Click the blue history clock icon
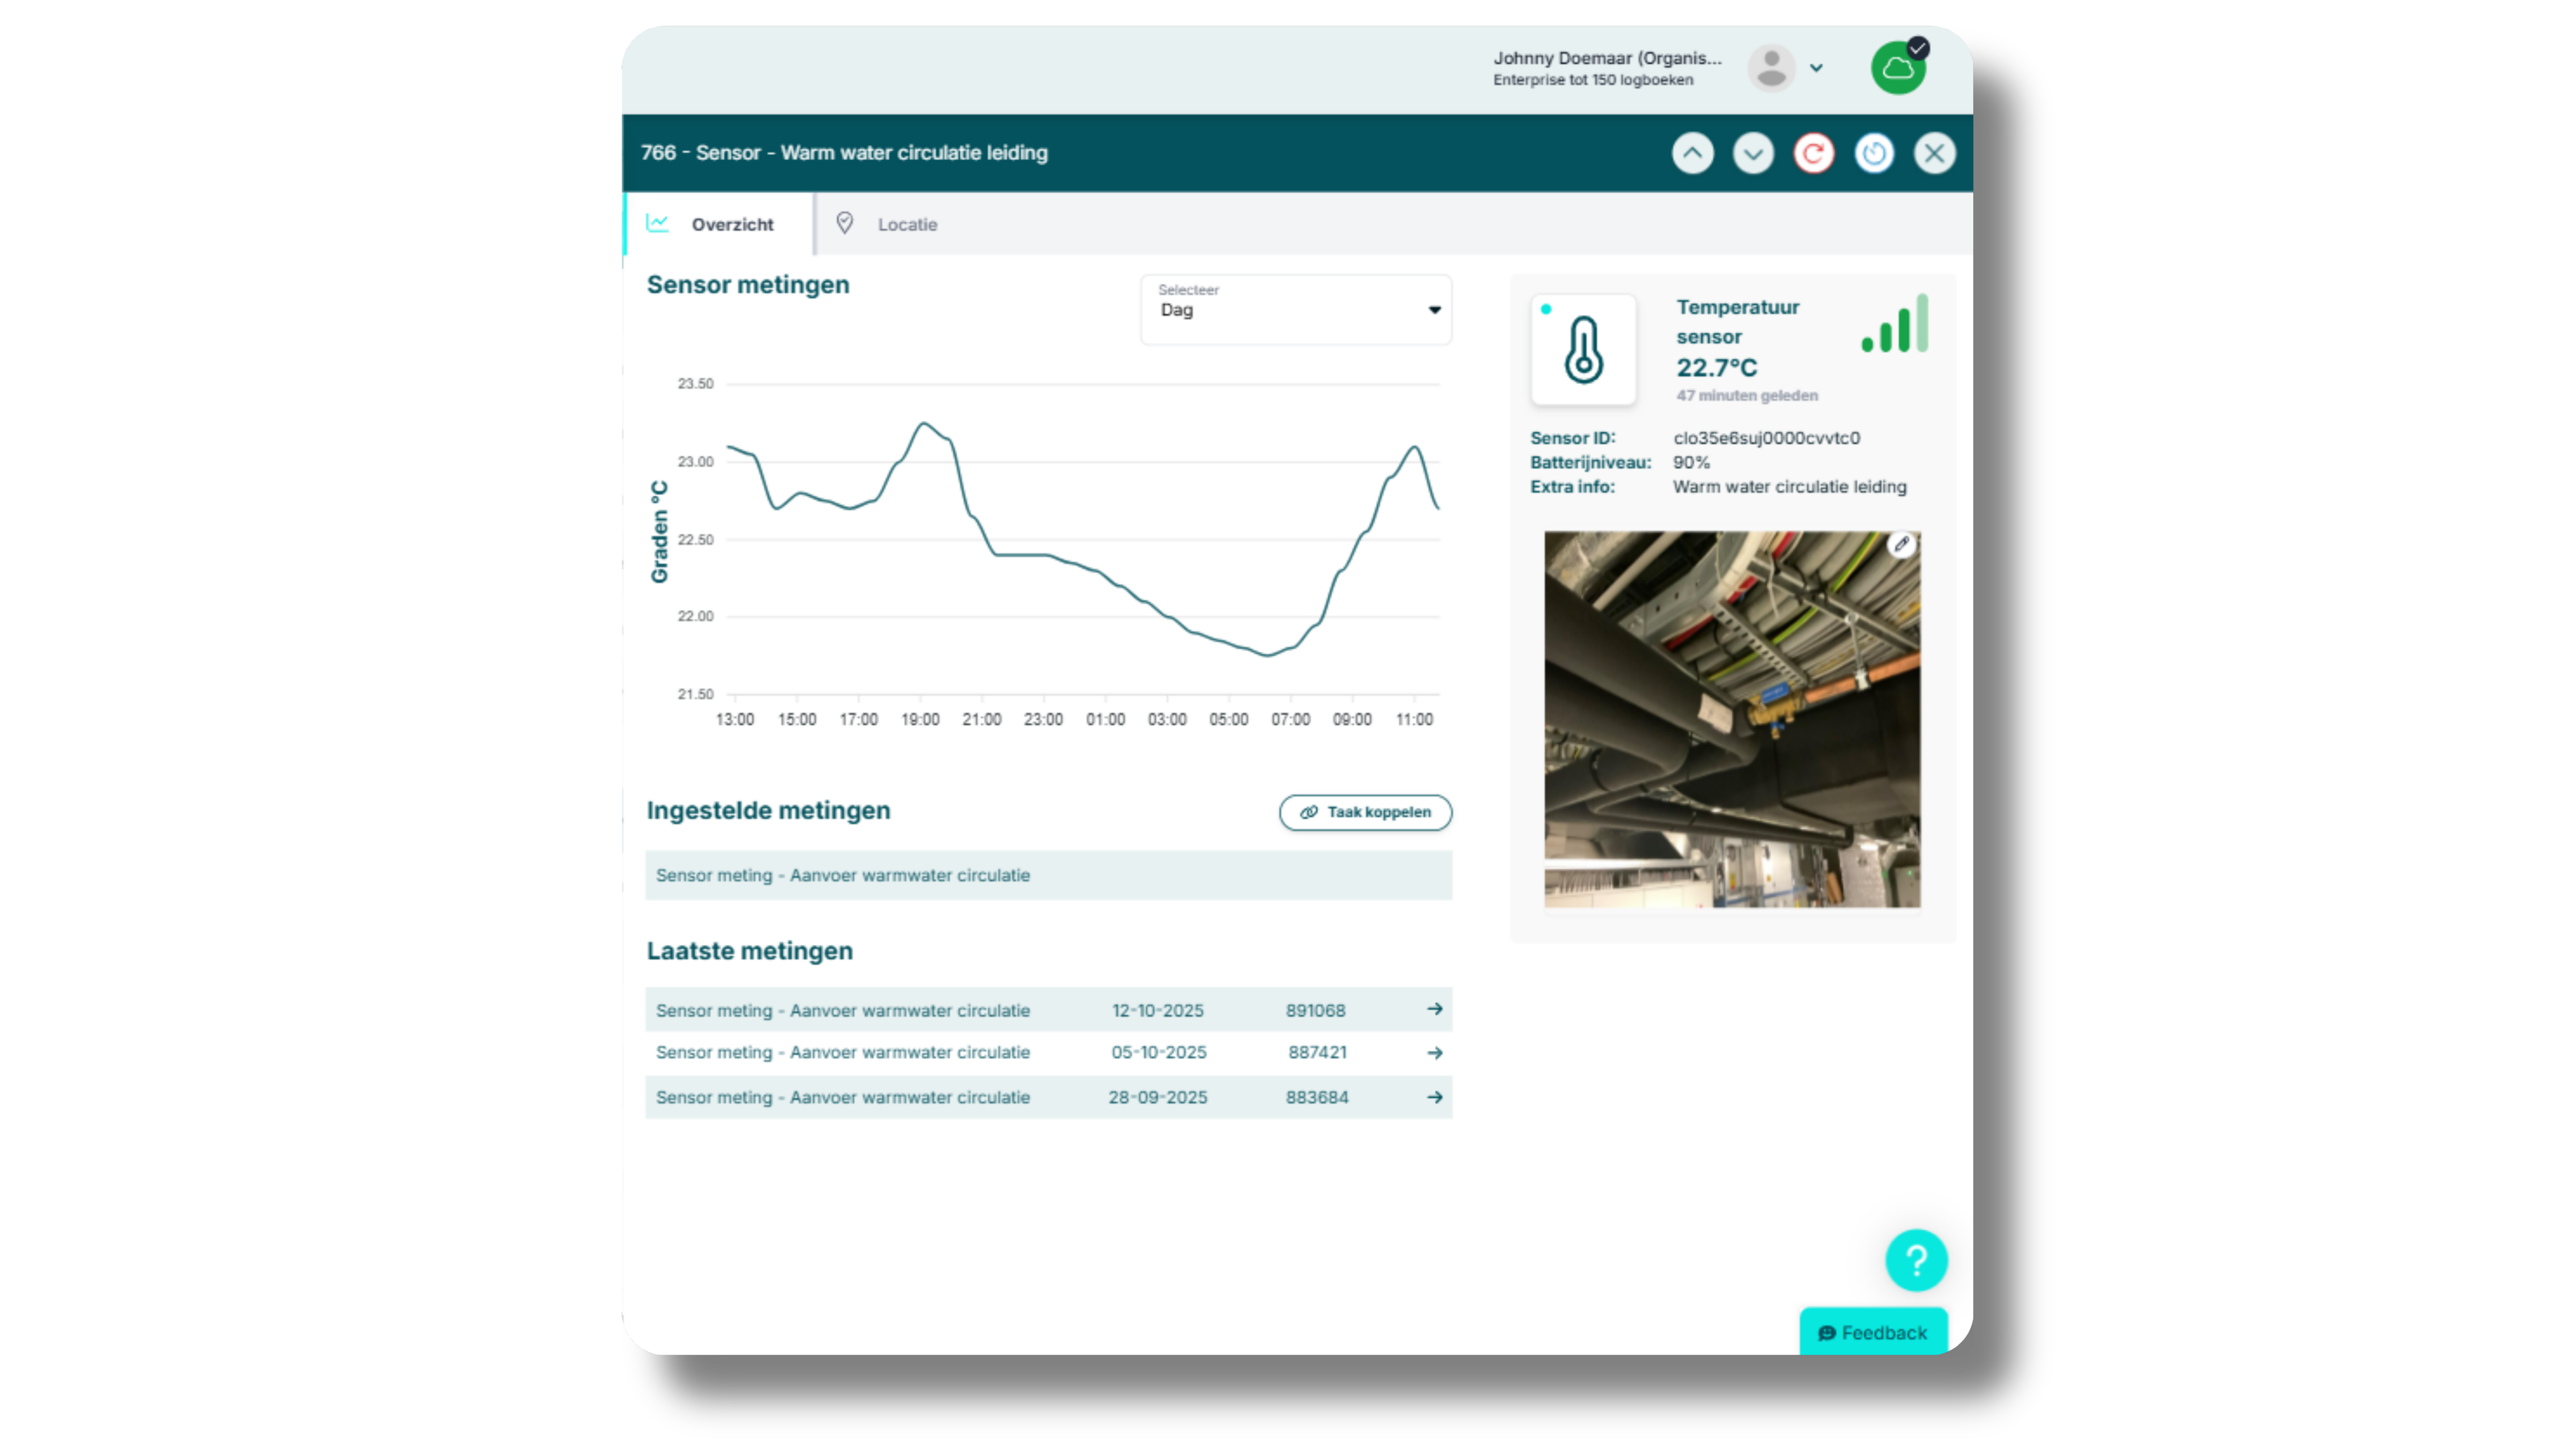This screenshot has height=1449, width=2576. 1874,153
